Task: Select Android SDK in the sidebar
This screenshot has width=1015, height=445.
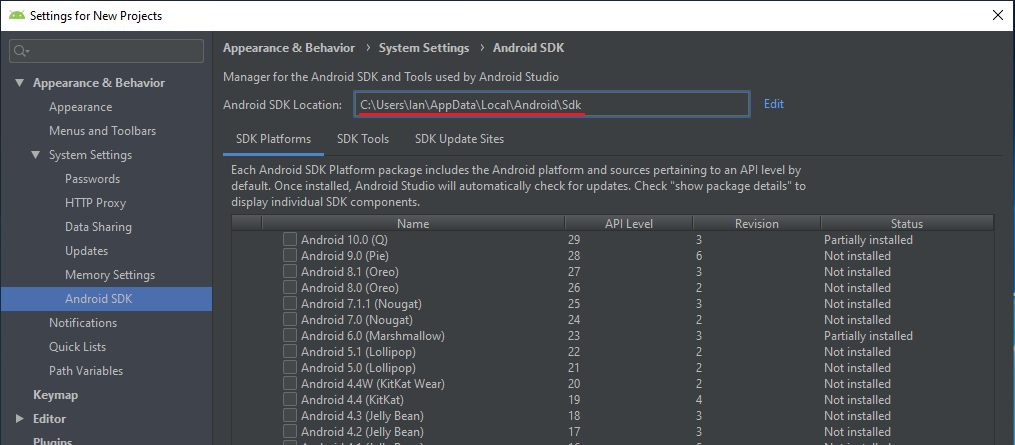Action: click(106, 299)
